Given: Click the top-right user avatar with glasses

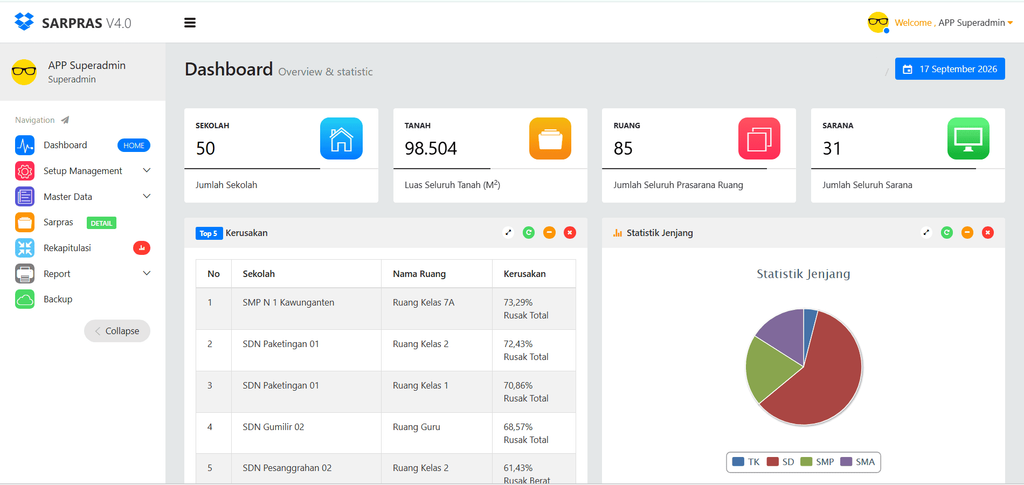Looking at the screenshot, I should coord(878,22).
